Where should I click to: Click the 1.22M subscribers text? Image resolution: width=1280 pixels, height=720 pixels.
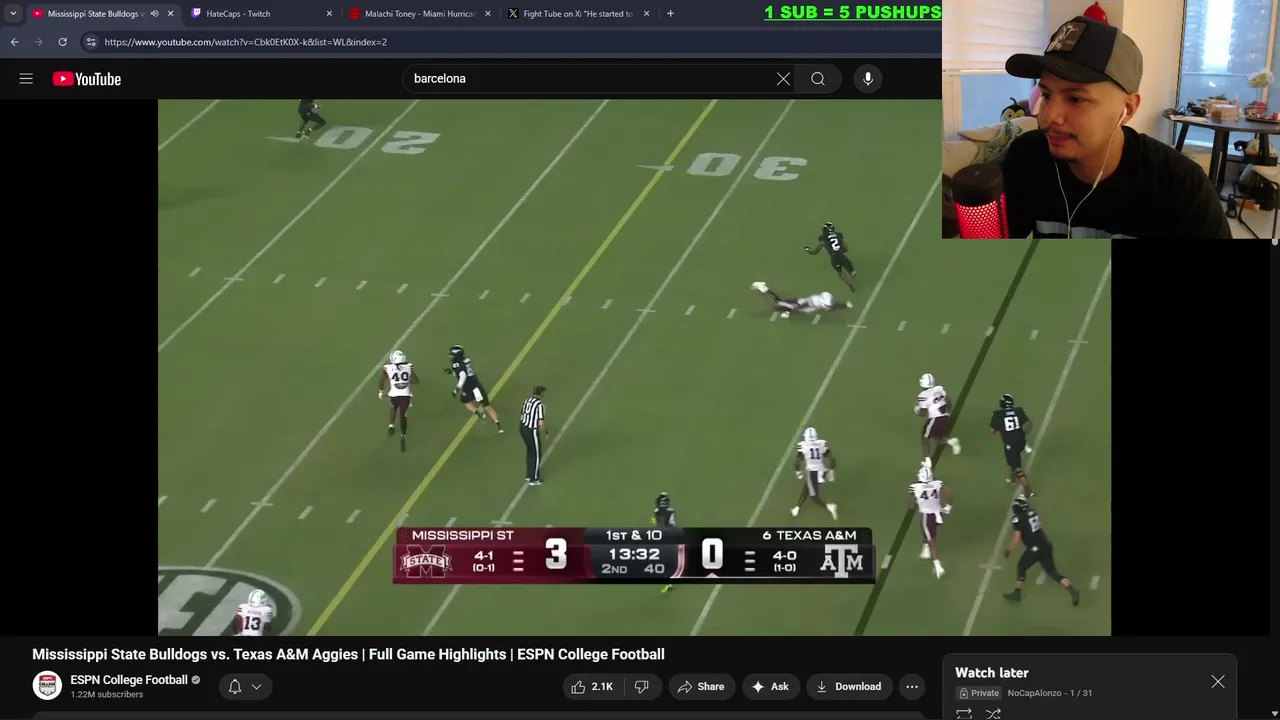tap(106, 695)
